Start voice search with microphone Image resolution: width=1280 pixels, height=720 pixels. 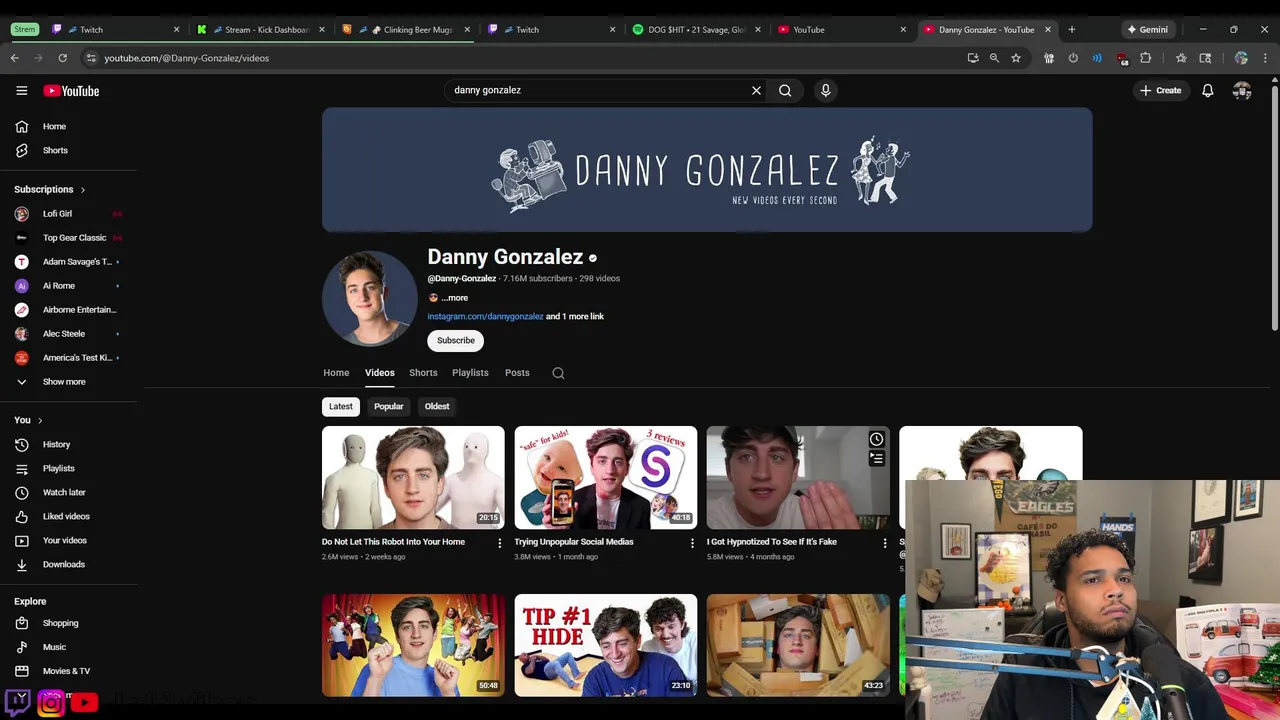point(825,90)
